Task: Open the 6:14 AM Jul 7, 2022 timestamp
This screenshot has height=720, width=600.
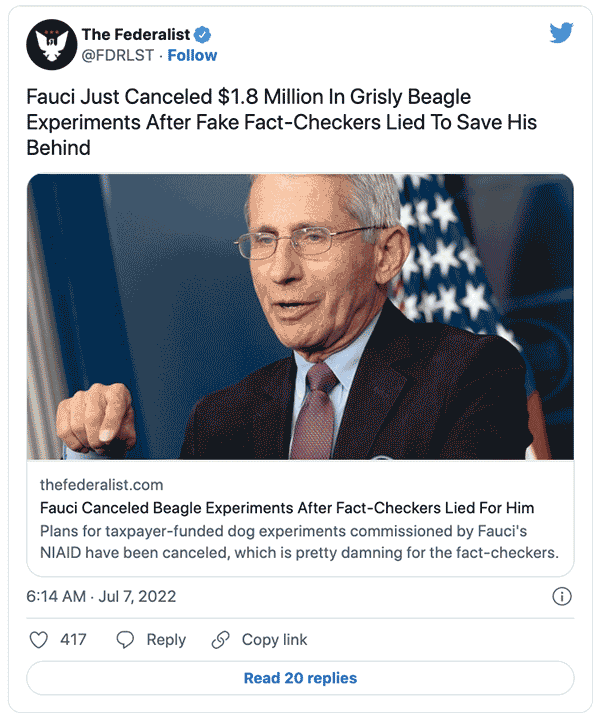Action: point(101,596)
